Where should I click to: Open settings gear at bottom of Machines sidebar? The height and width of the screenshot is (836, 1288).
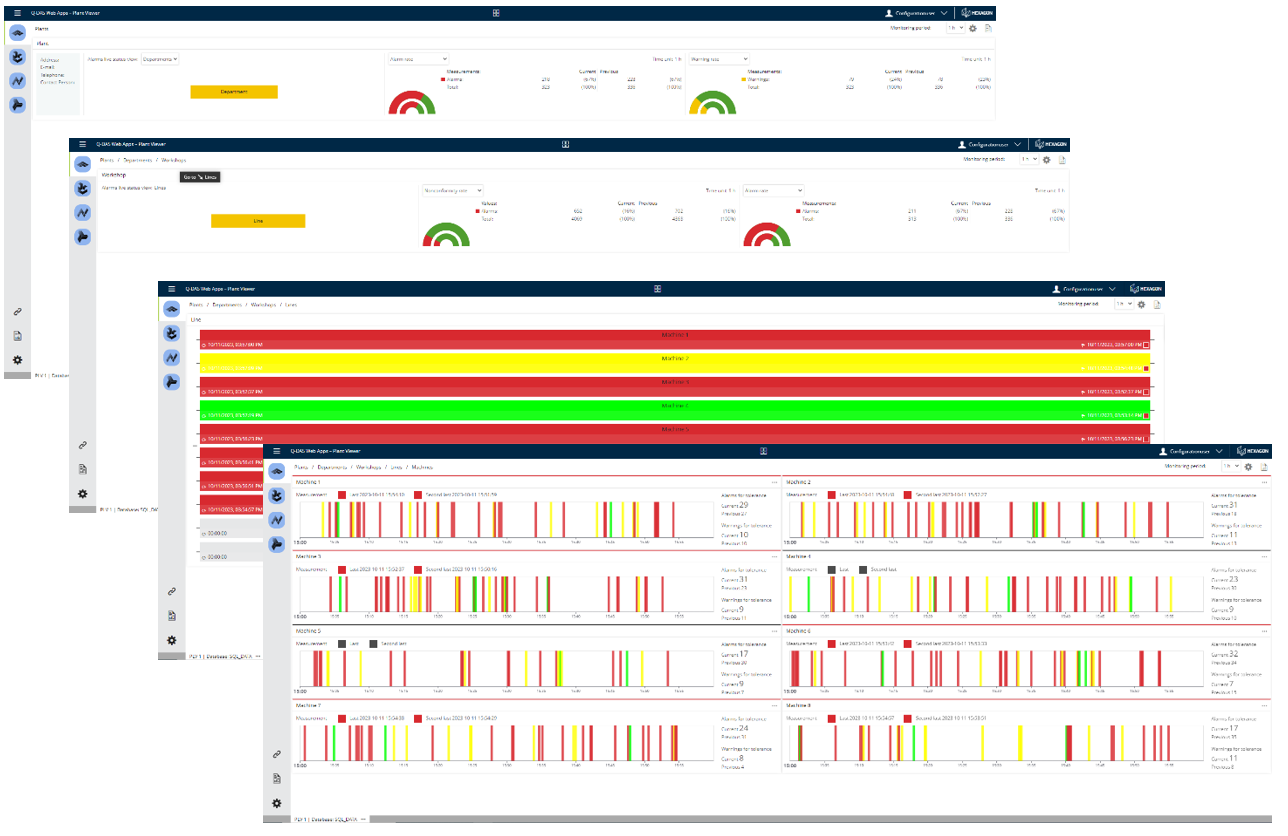[277, 803]
